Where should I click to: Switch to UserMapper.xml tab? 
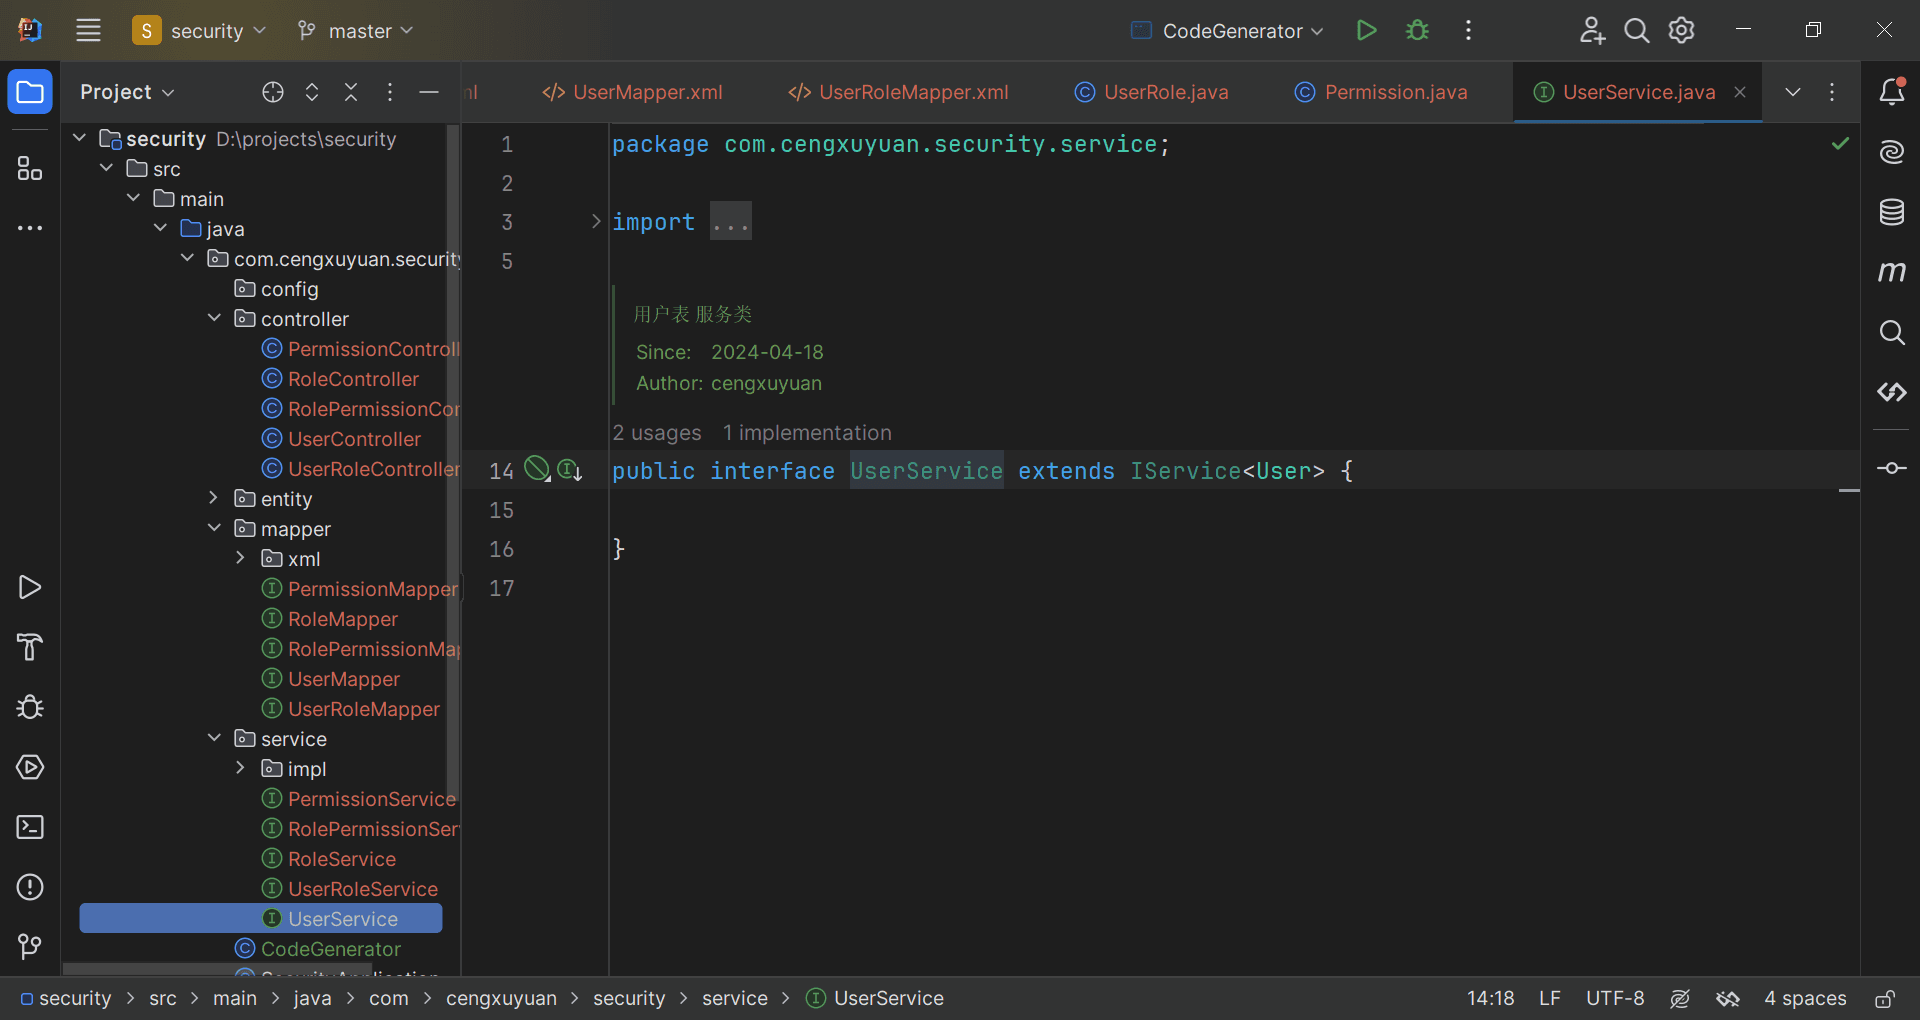click(x=632, y=92)
